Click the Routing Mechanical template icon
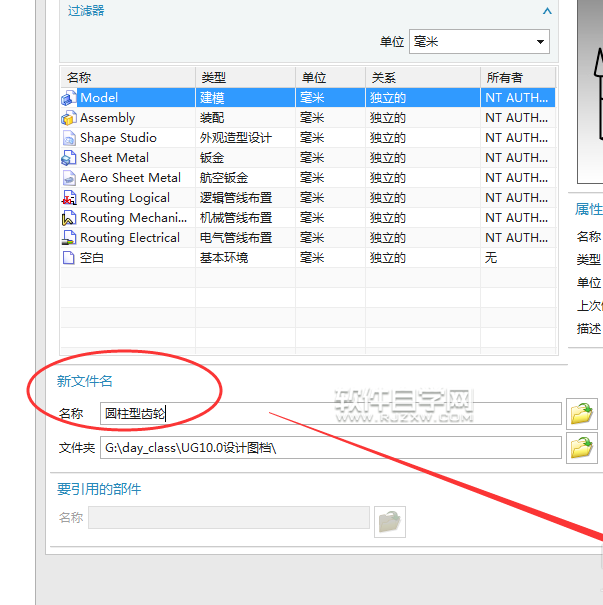This screenshot has width=603, height=605. pos(69,218)
